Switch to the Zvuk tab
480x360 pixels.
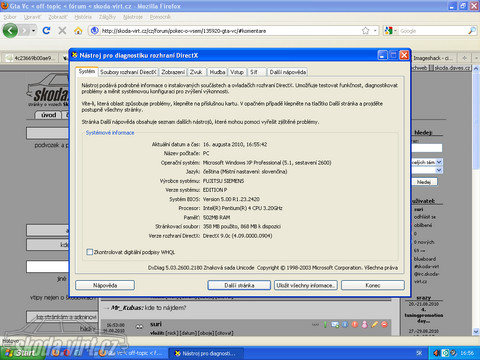(x=196, y=72)
